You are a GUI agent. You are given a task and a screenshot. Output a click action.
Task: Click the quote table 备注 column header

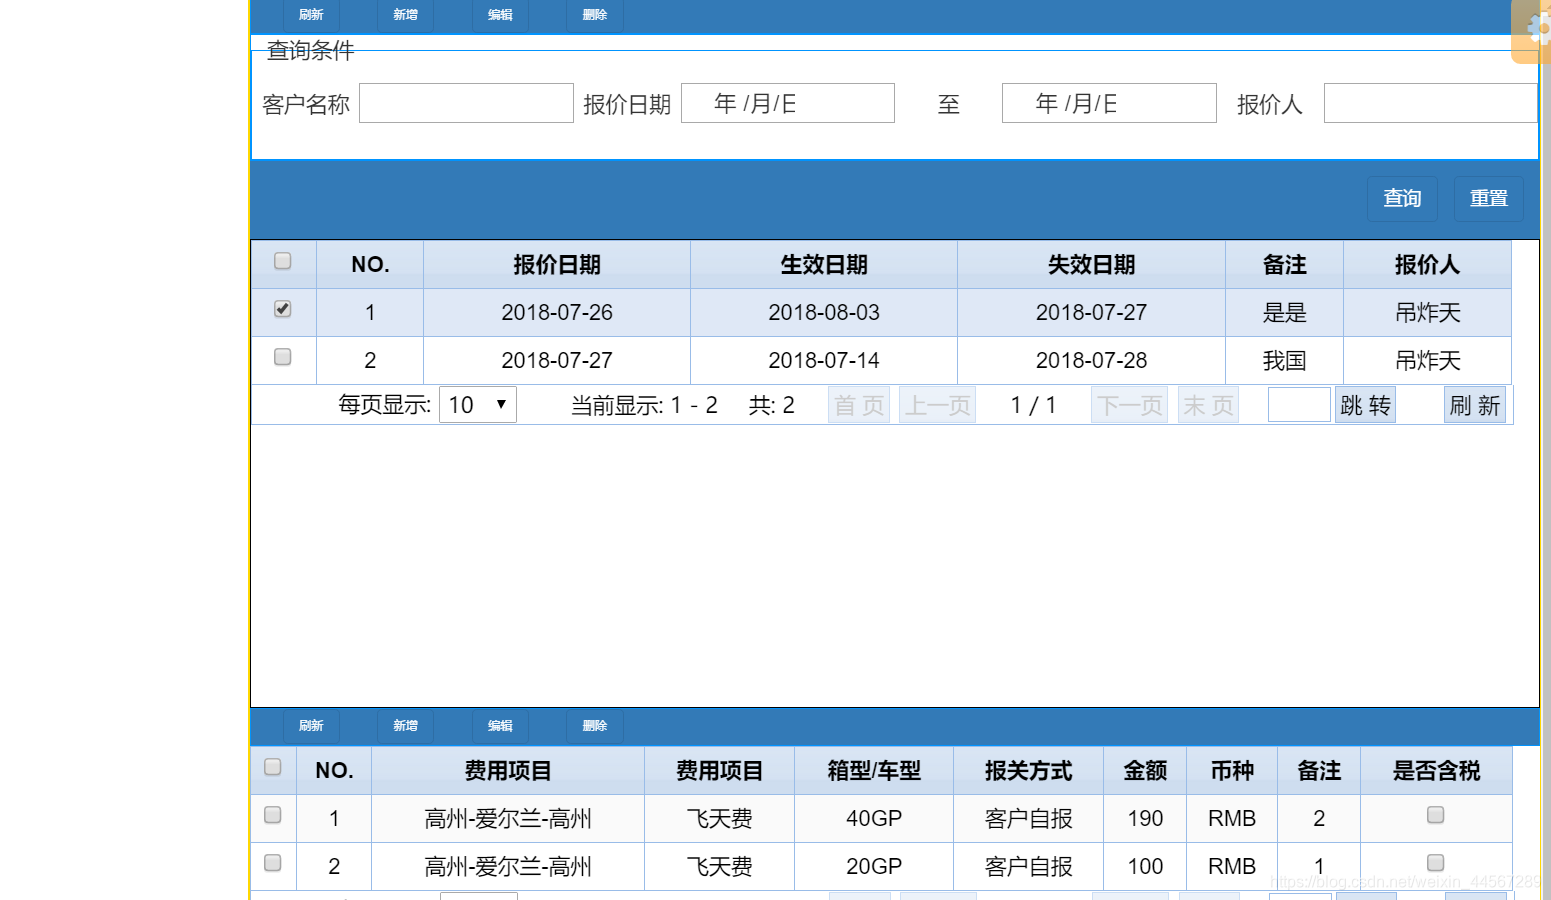click(1285, 265)
